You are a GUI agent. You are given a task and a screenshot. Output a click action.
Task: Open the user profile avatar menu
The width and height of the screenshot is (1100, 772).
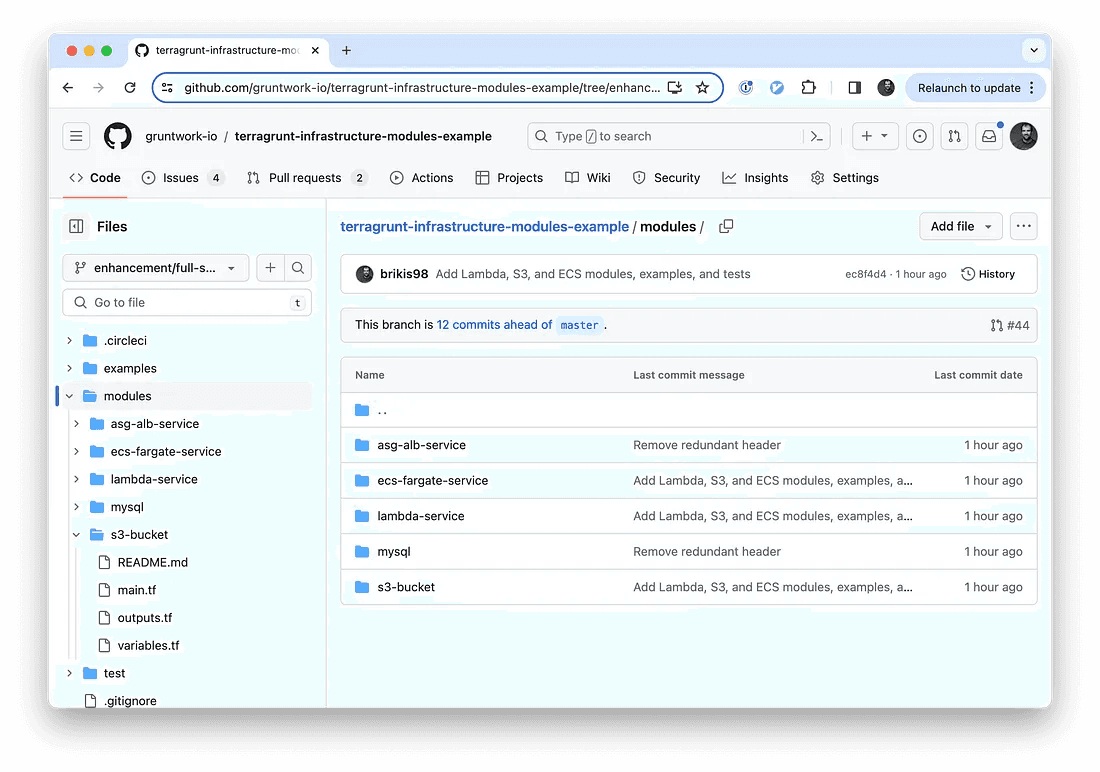[x=1024, y=136]
